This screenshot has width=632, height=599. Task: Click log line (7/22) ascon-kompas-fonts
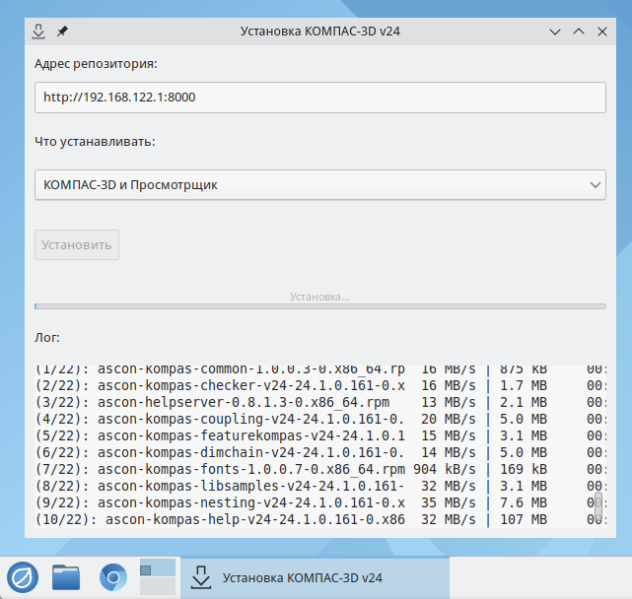[x=321, y=469]
